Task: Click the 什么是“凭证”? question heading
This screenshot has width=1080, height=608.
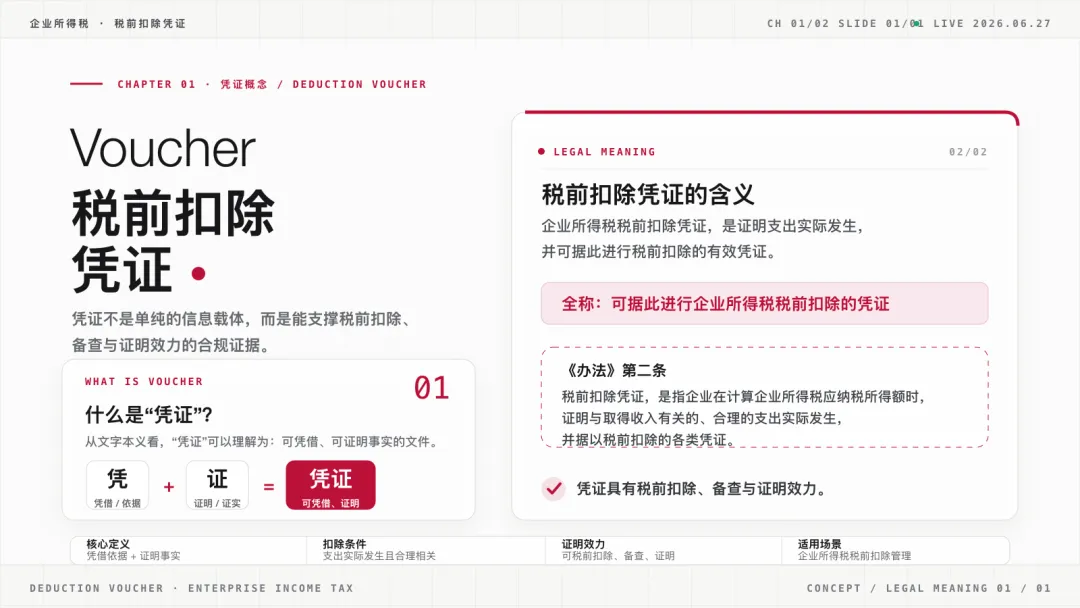Action: [149, 415]
